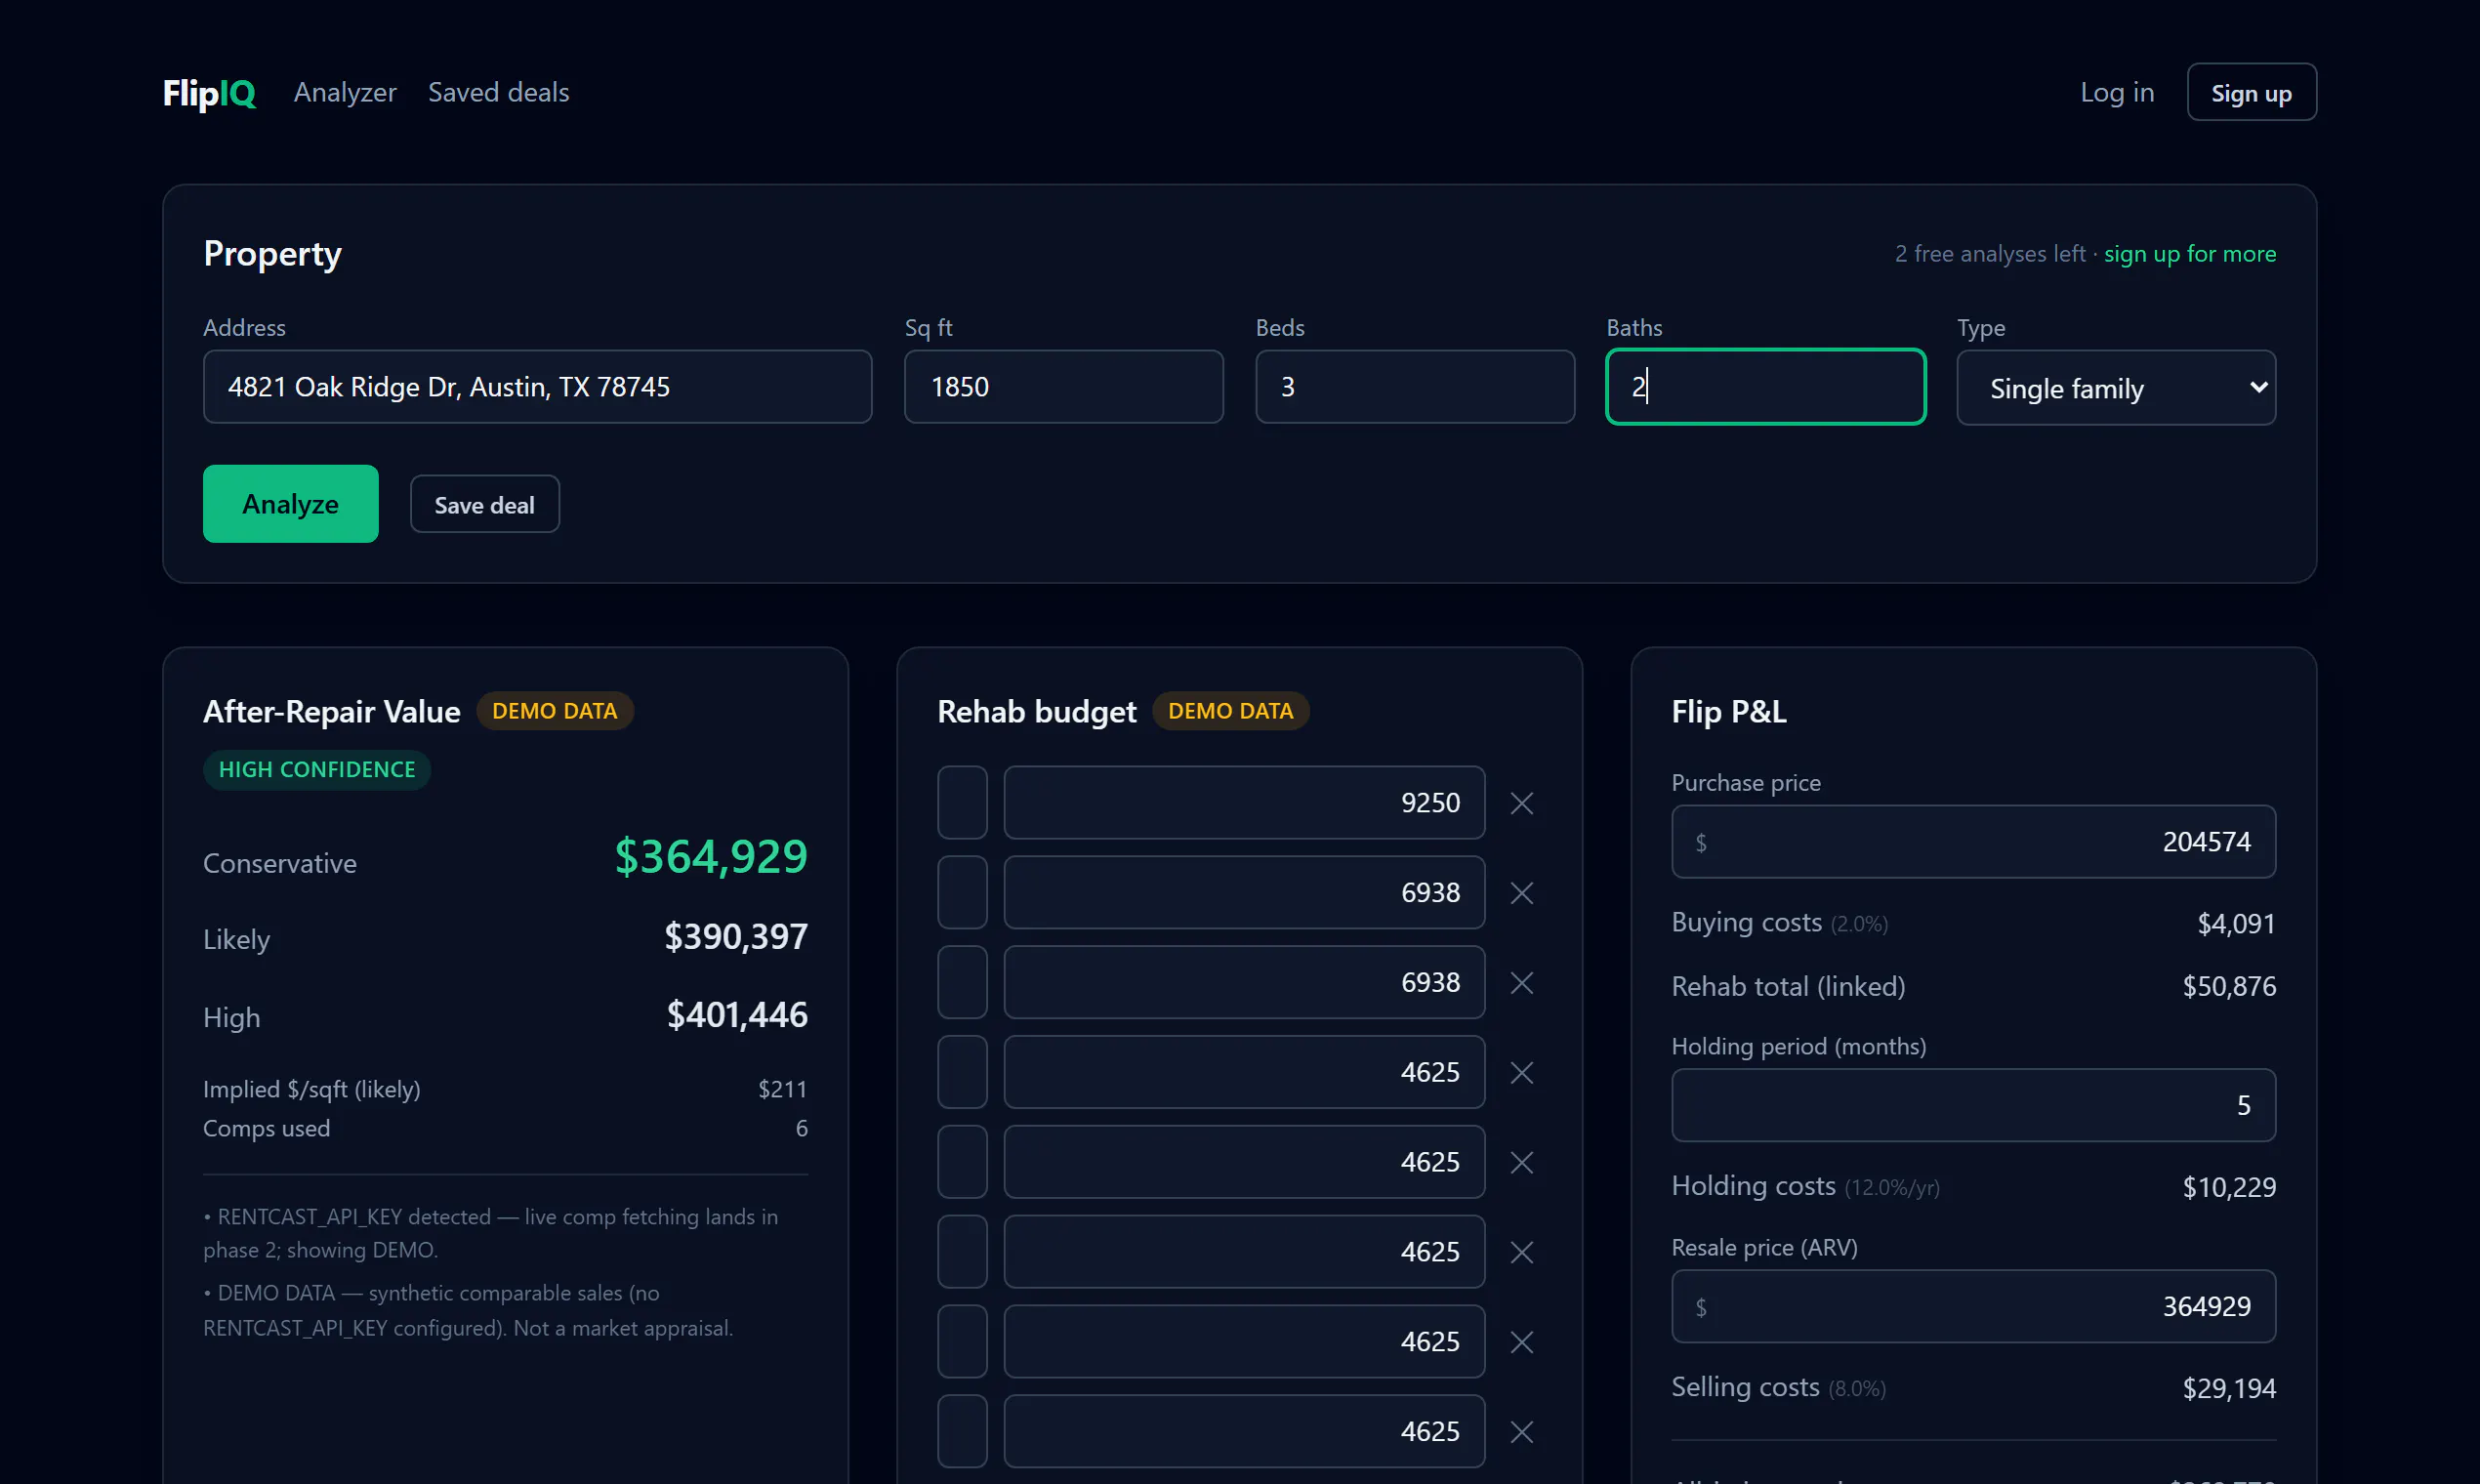Edit the Purchase price field showing 204574
Screen dimensions: 2480x1484
point(1973,842)
